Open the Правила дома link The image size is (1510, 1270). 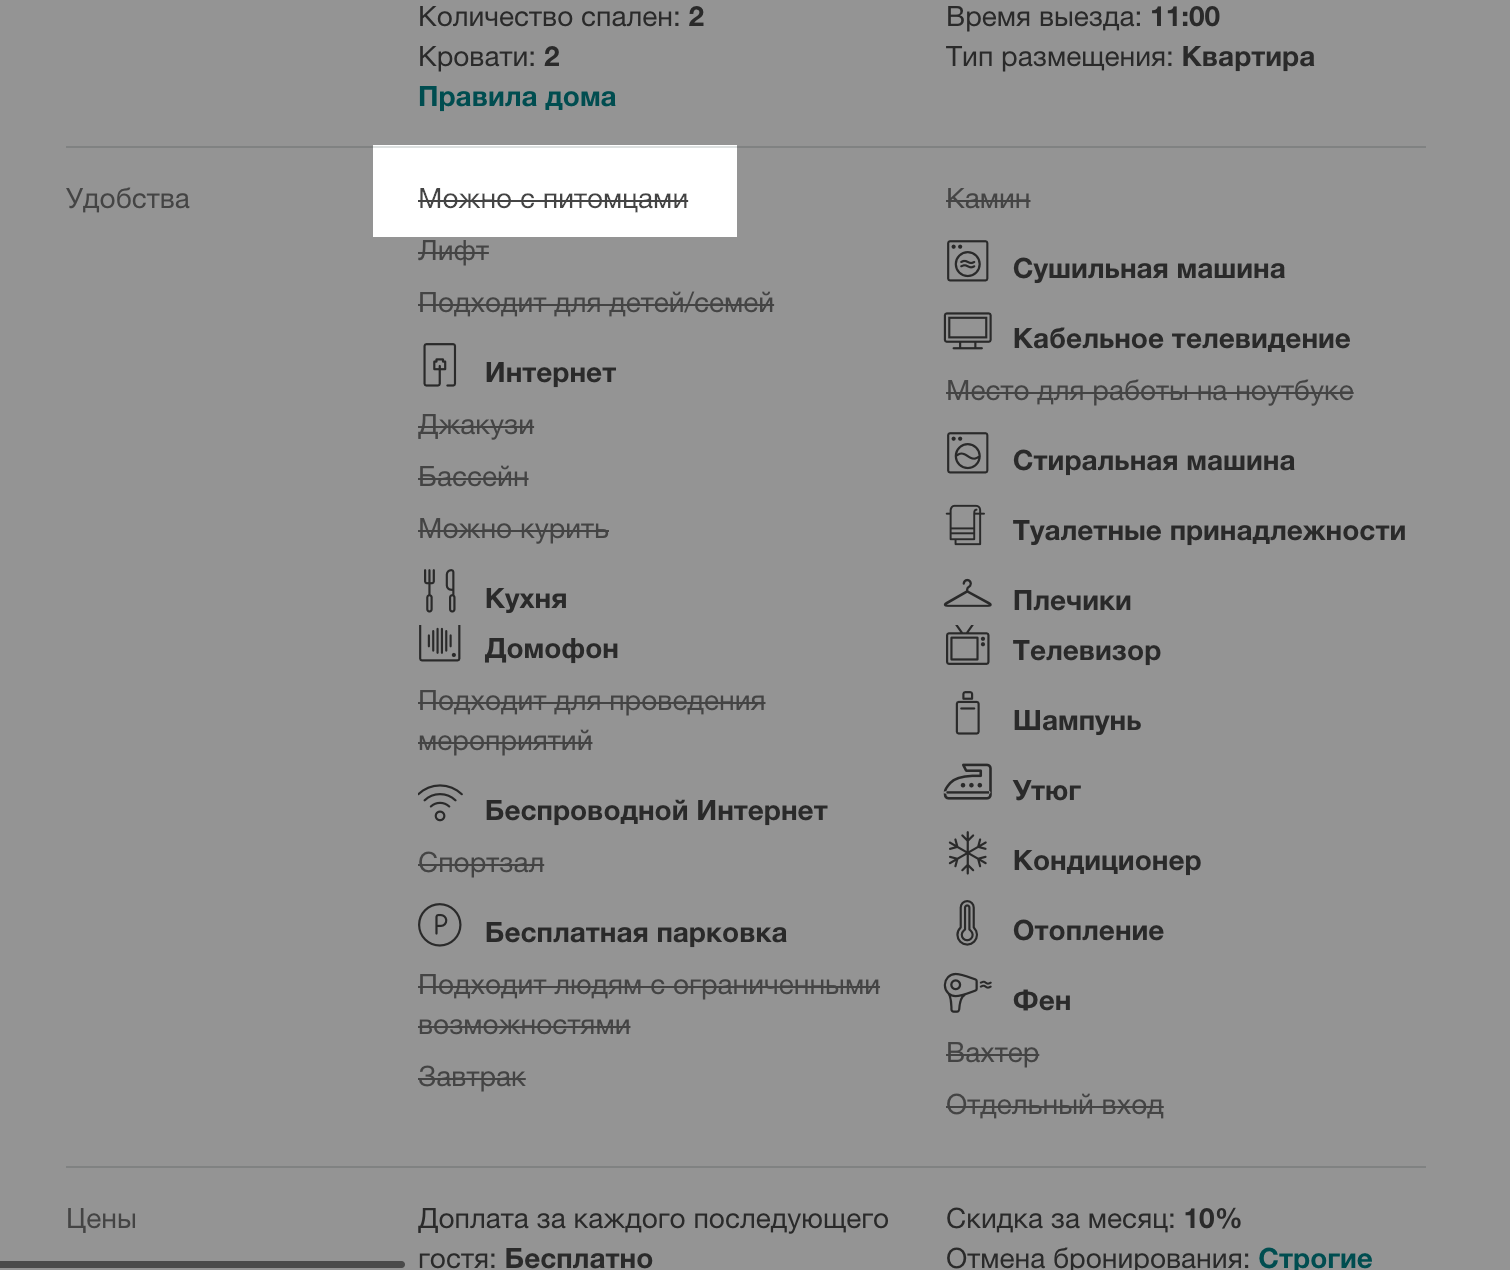click(x=517, y=97)
